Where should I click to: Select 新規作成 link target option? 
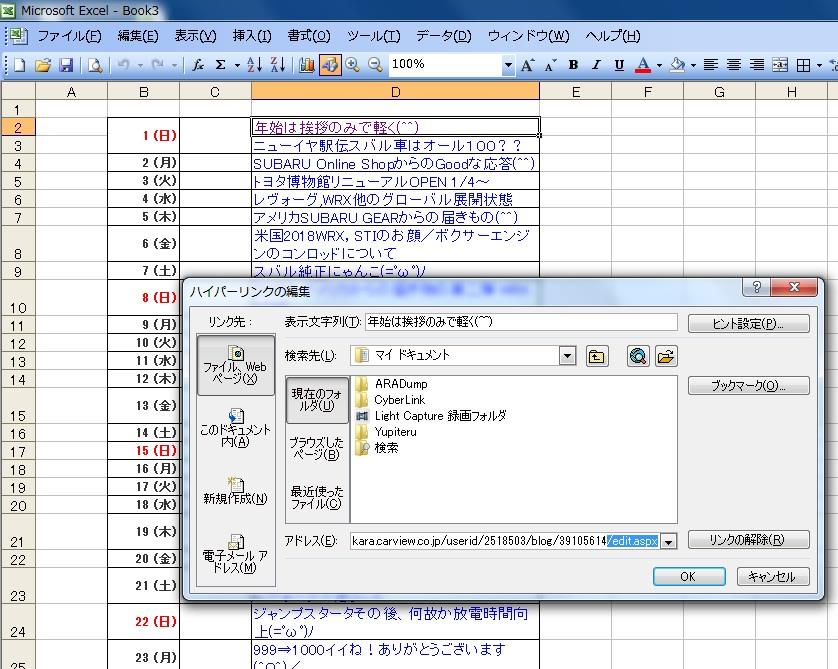tap(236, 491)
